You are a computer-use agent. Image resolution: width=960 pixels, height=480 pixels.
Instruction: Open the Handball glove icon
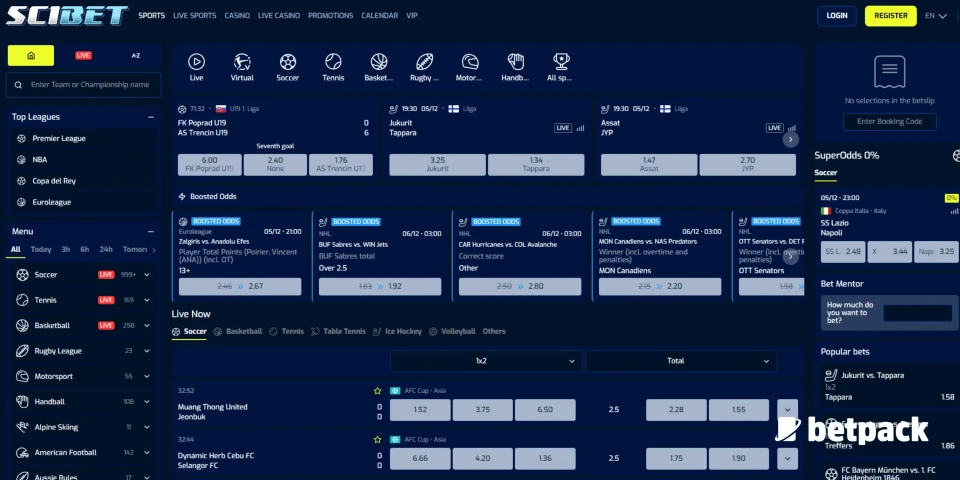point(516,61)
